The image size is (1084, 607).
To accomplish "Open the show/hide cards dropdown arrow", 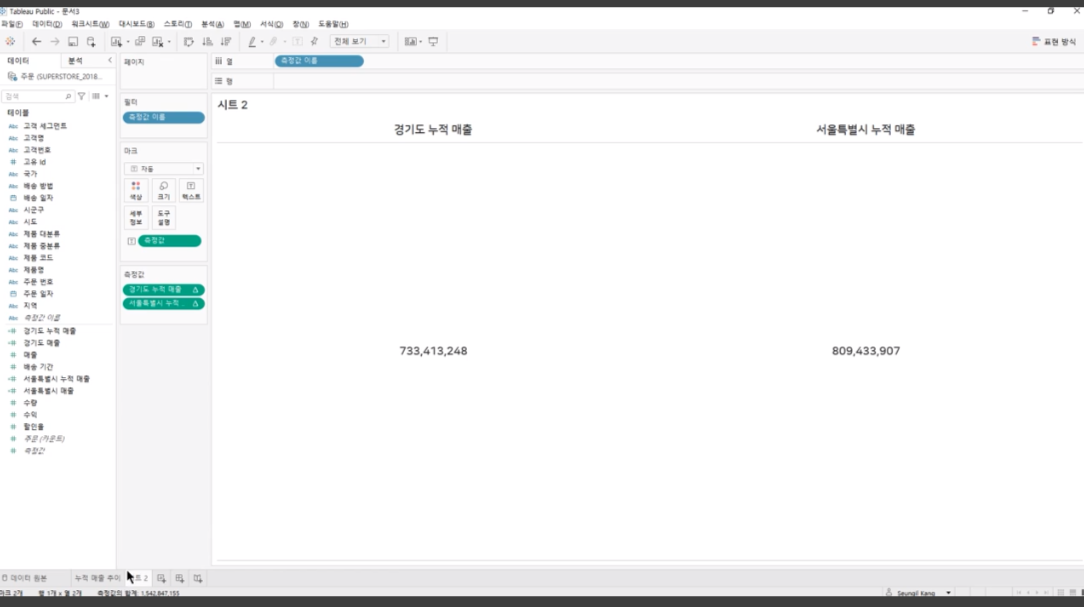I will (x=420, y=41).
